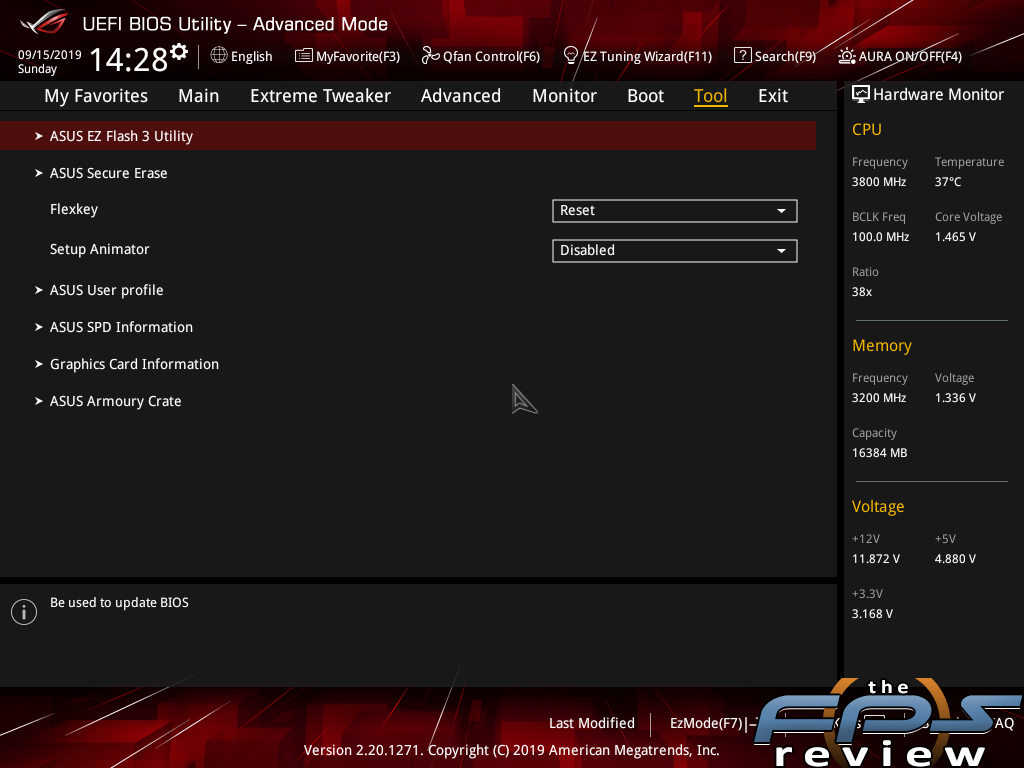Open the My Favorites tab
The width and height of the screenshot is (1024, 768).
pyautogui.click(x=96, y=96)
